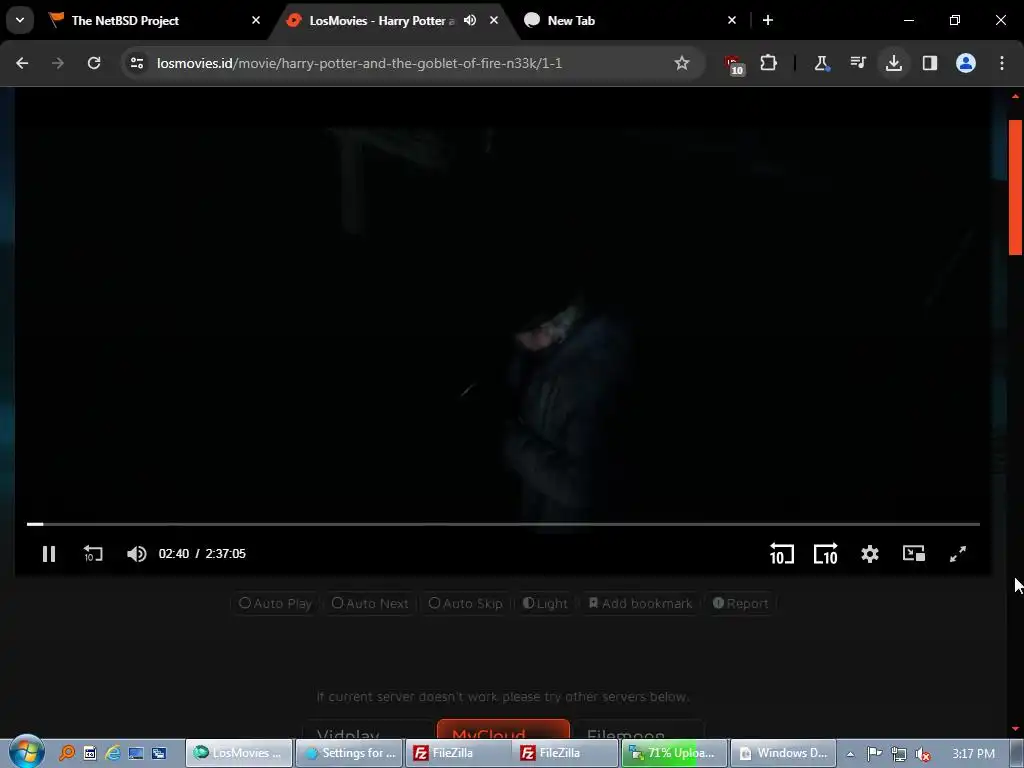Open the Chrome profile menu

(x=966, y=63)
